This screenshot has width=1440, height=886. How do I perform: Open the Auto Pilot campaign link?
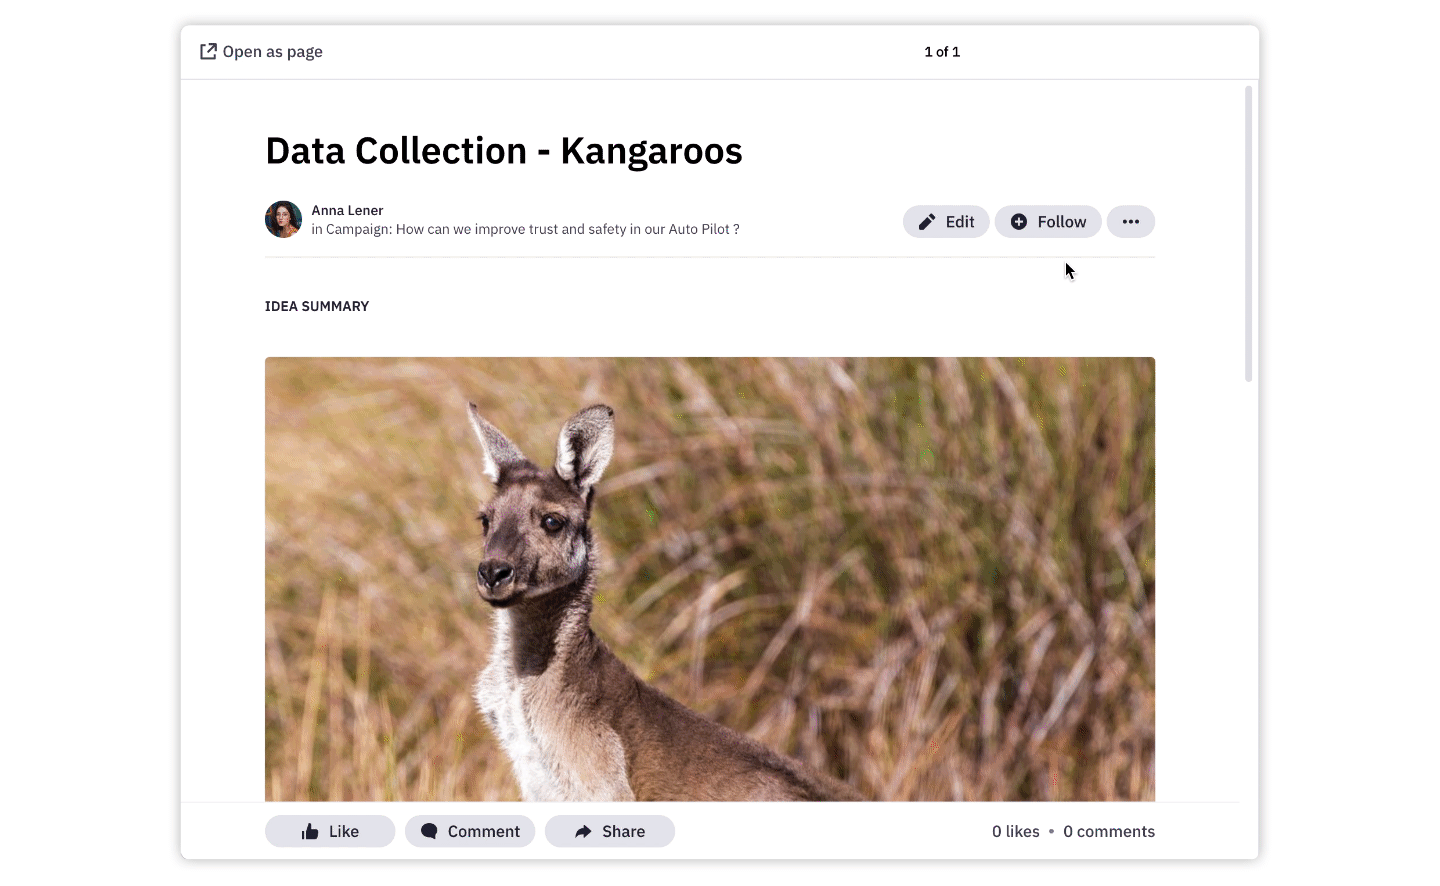point(567,230)
